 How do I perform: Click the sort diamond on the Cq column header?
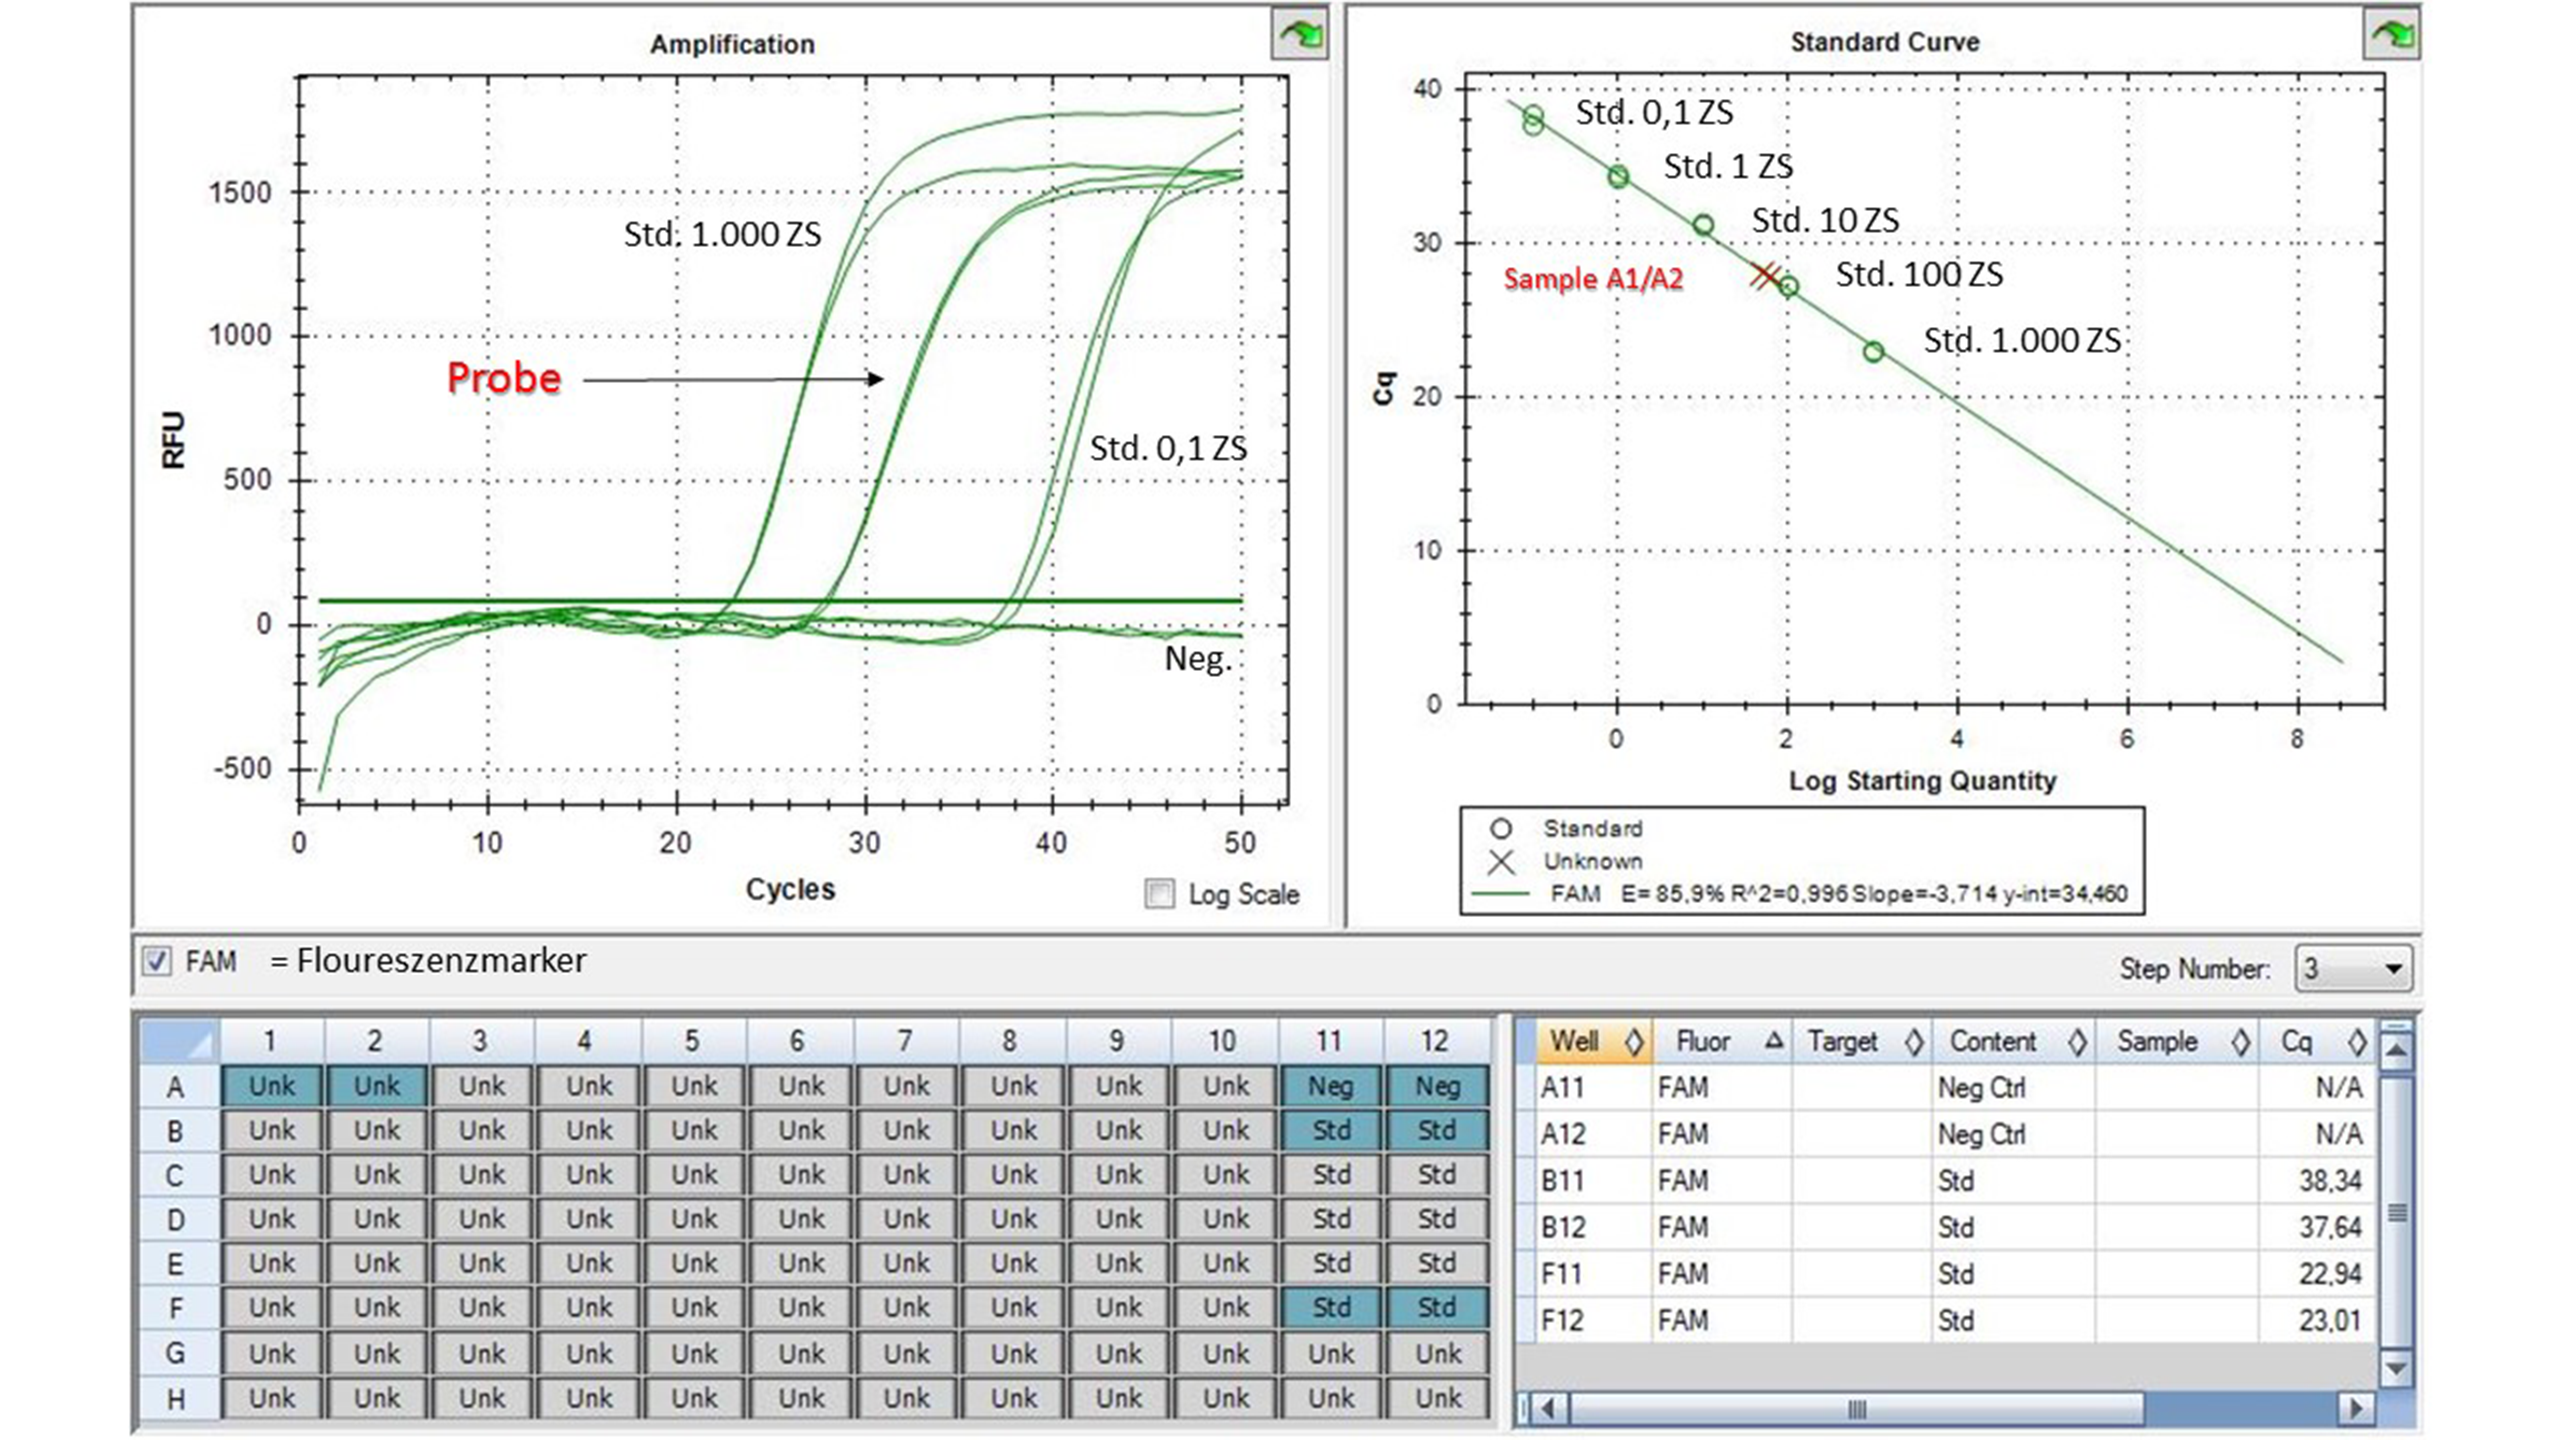[2360, 1041]
